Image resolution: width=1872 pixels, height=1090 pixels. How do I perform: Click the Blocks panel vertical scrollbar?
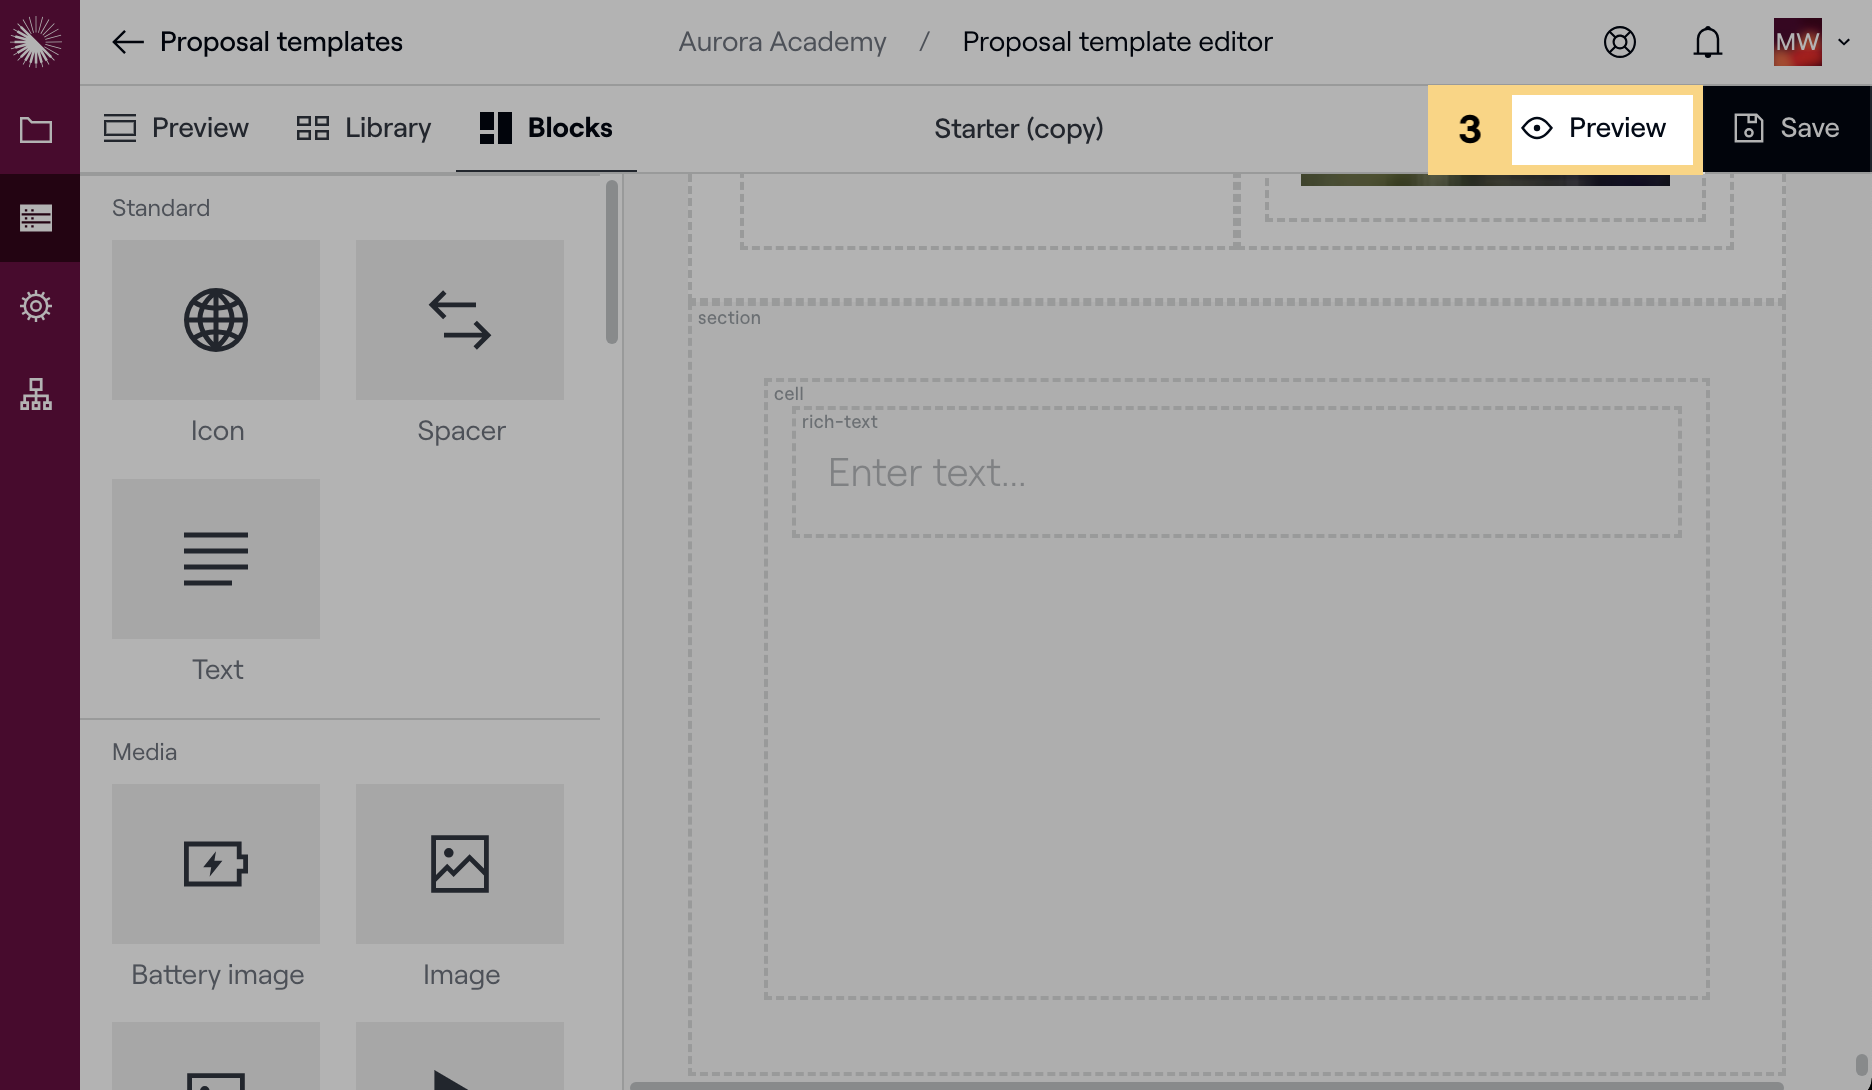611,262
